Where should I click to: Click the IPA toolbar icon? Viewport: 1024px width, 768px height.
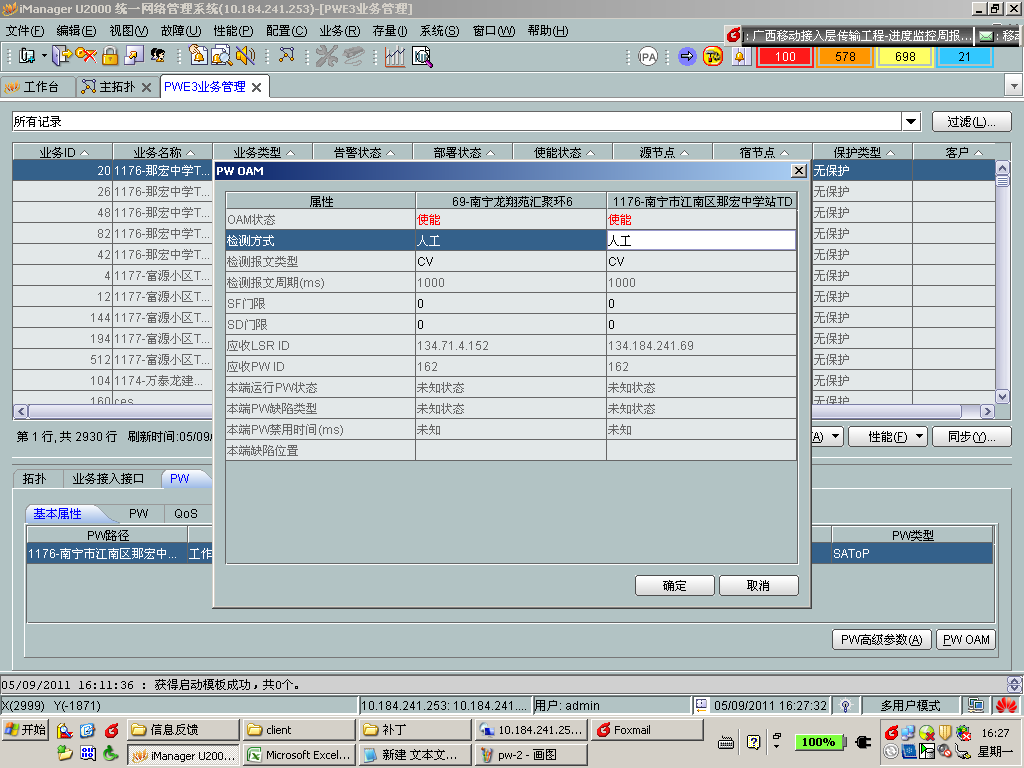(647, 57)
